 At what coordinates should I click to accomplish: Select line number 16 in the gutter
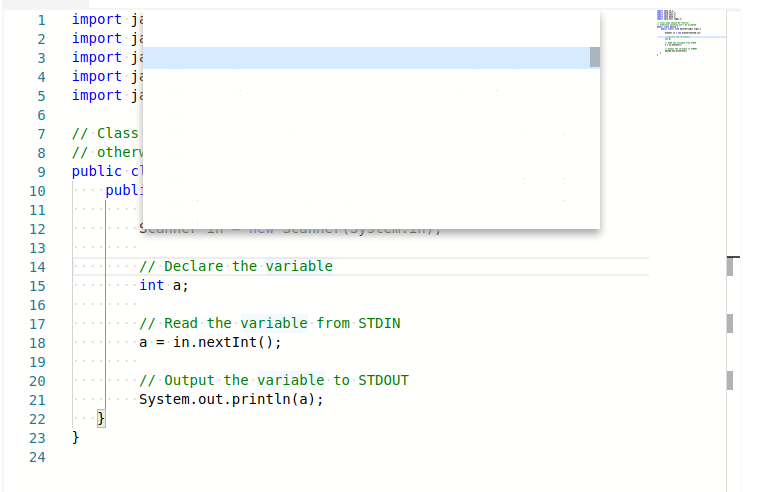pyautogui.click(x=37, y=305)
